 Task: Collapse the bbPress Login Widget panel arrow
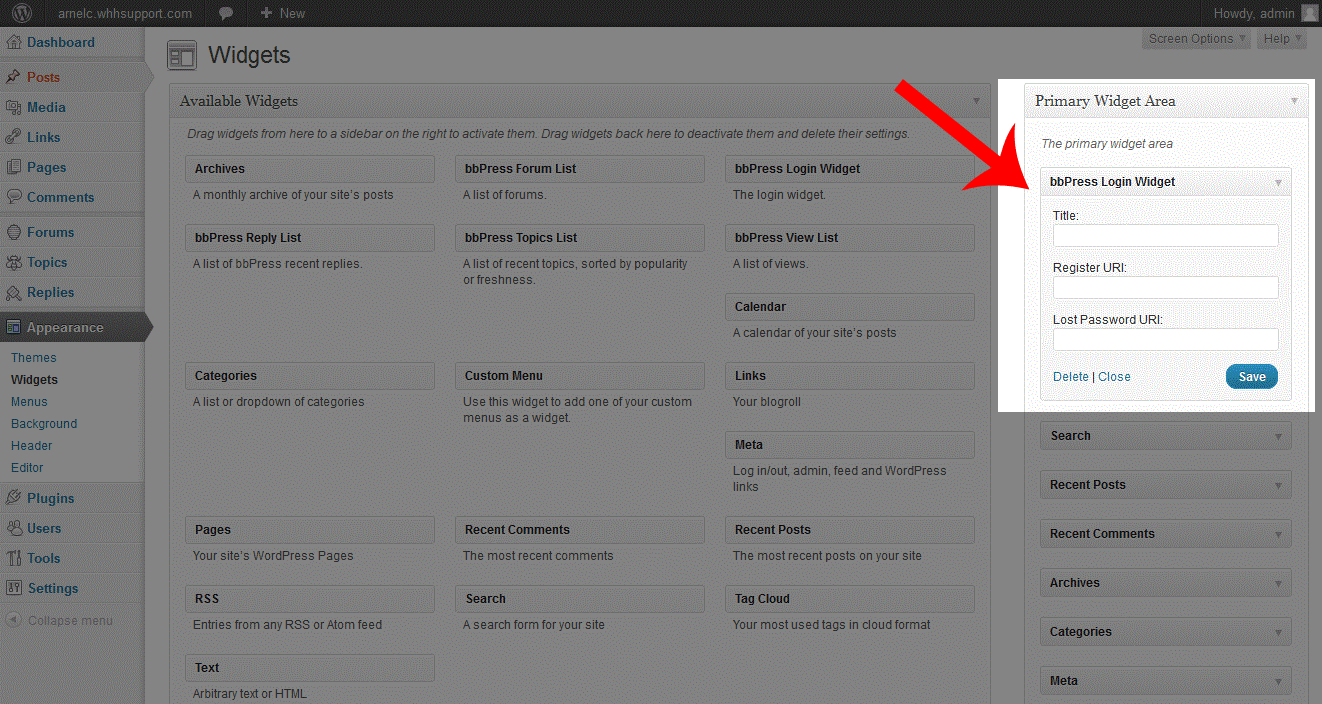click(x=1278, y=183)
